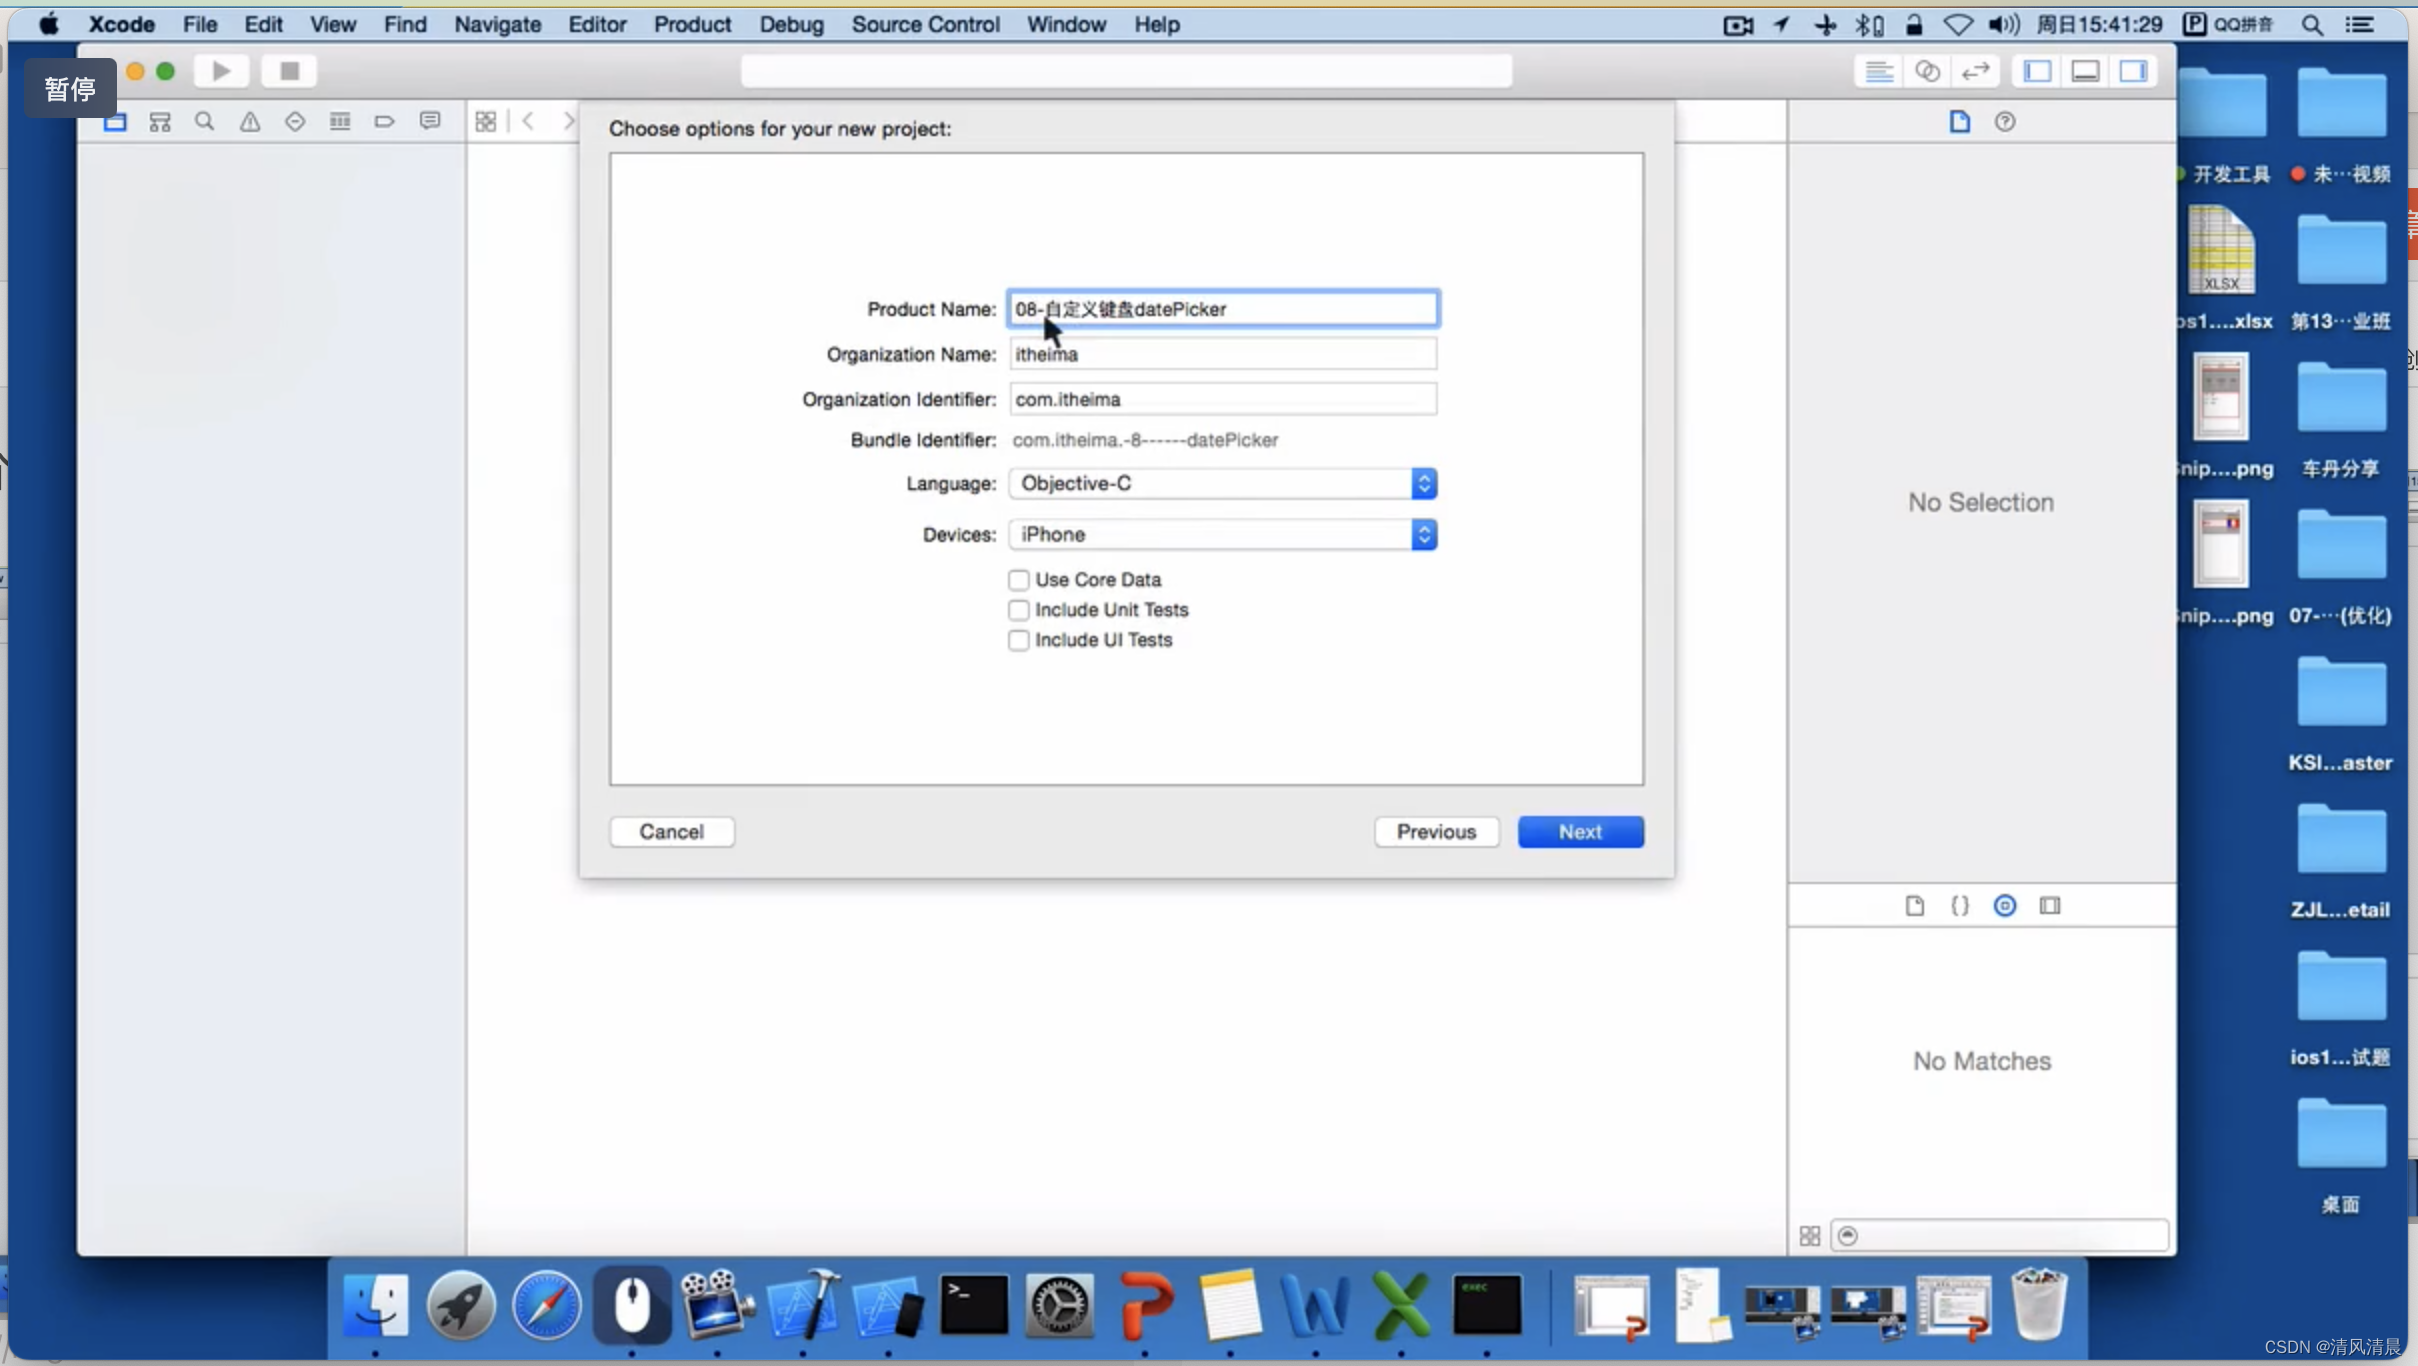Click the Stop button in Xcode toolbar

(289, 71)
